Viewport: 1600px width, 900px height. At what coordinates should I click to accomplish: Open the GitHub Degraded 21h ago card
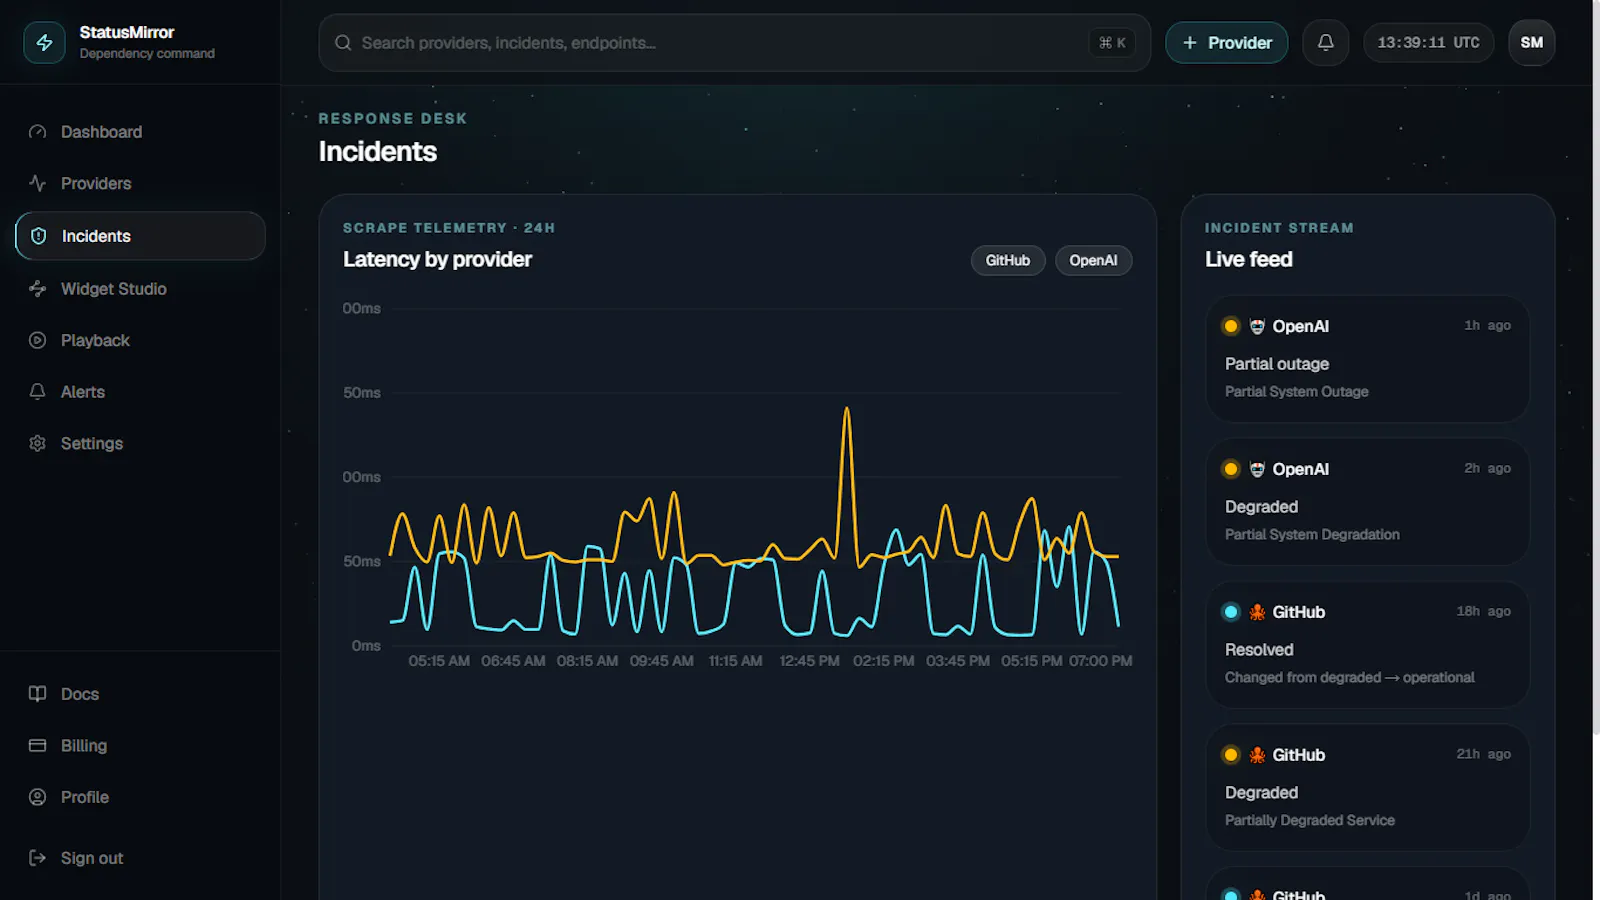click(1367, 787)
